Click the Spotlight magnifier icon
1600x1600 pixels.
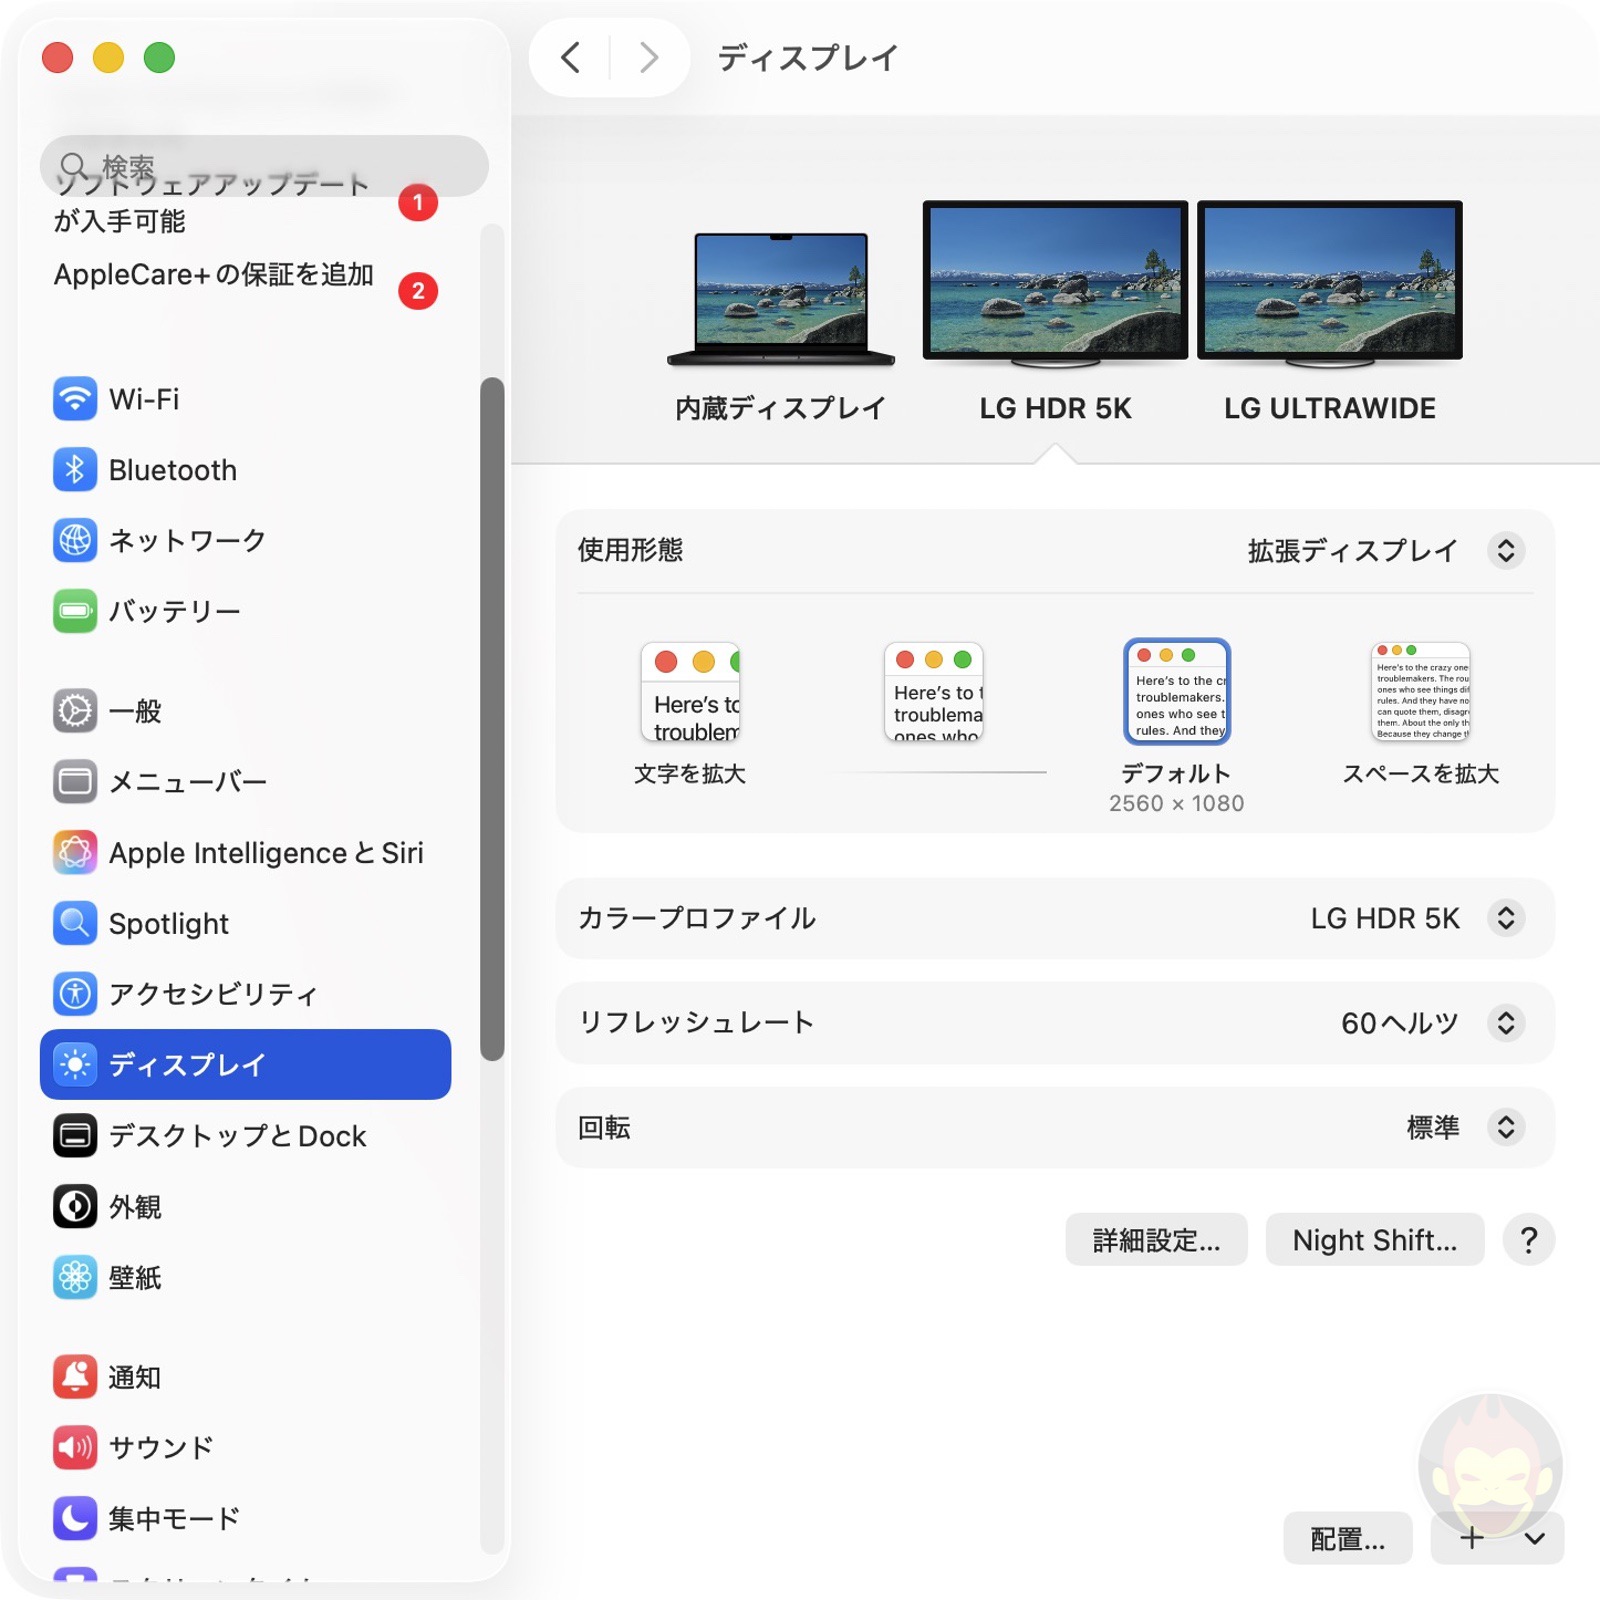pos(75,923)
